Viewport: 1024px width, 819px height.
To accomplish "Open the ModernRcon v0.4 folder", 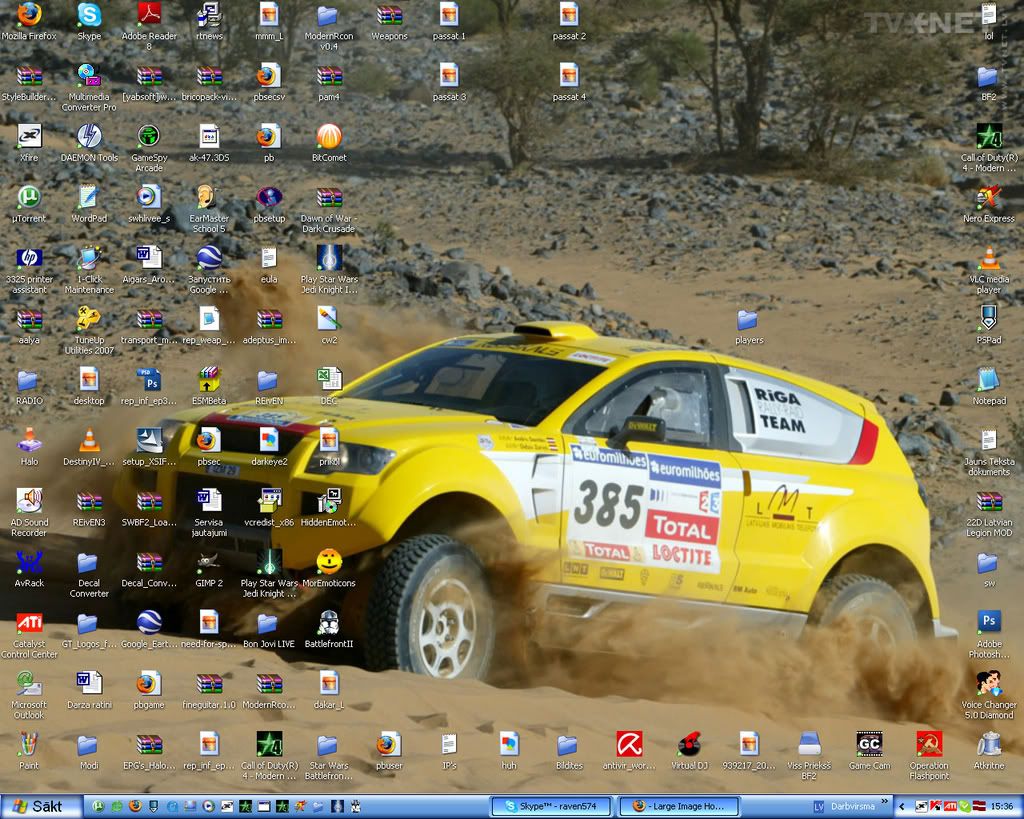I will (x=329, y=25).
